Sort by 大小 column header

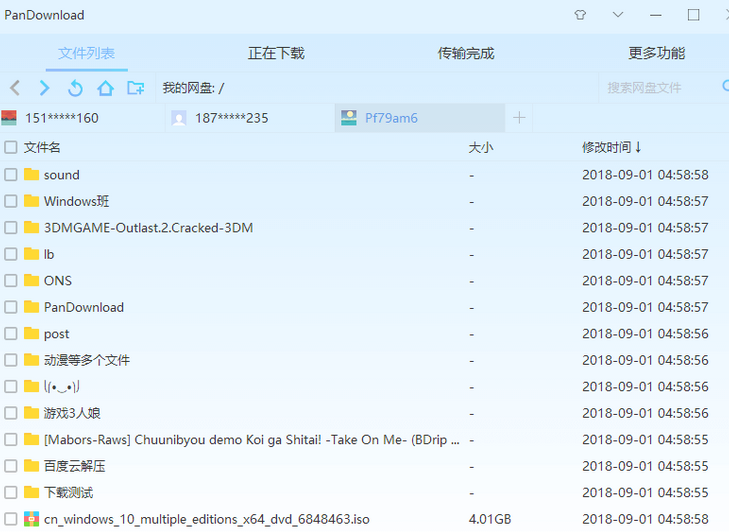(x=481, y=147)
